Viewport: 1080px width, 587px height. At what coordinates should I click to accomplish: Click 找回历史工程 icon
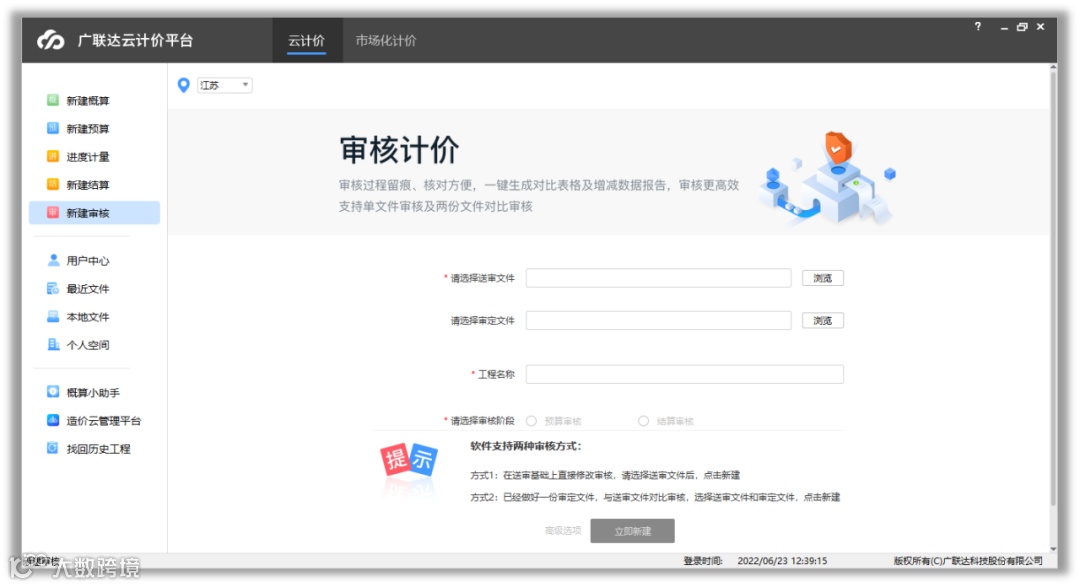tap(52, 449)
